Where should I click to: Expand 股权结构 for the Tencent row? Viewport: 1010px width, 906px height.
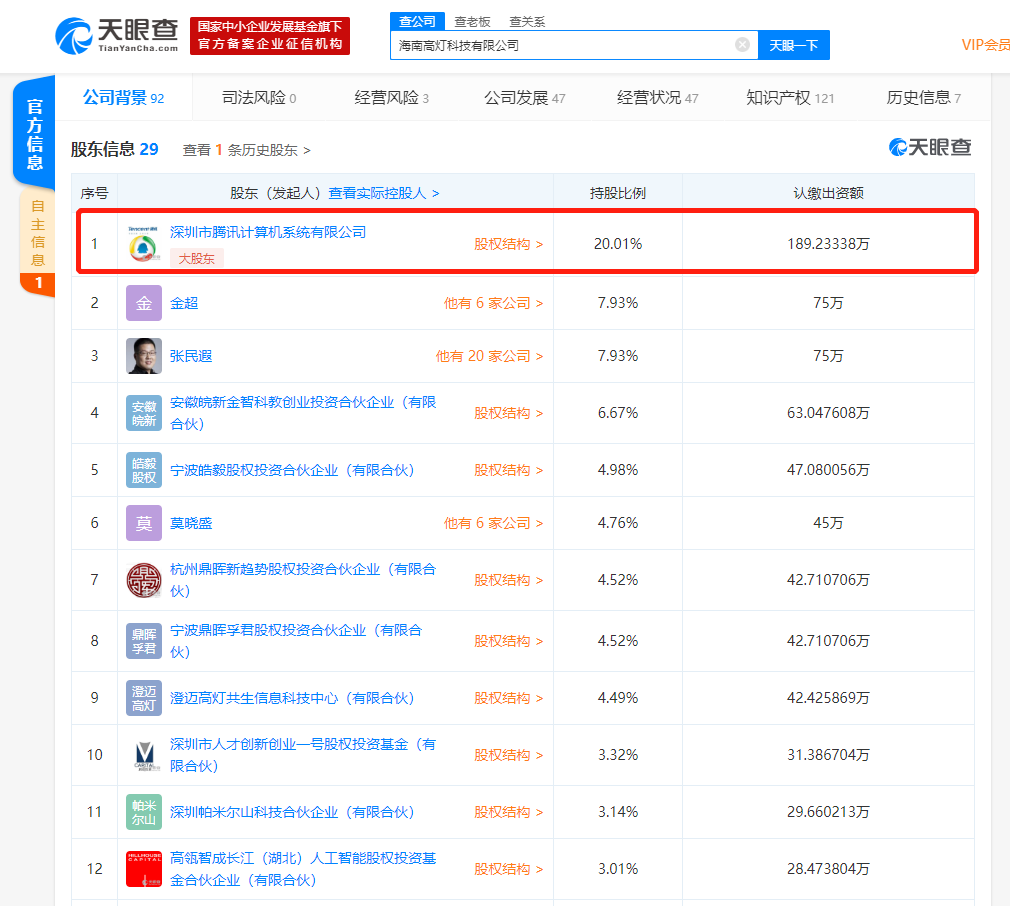click(508, 244)
